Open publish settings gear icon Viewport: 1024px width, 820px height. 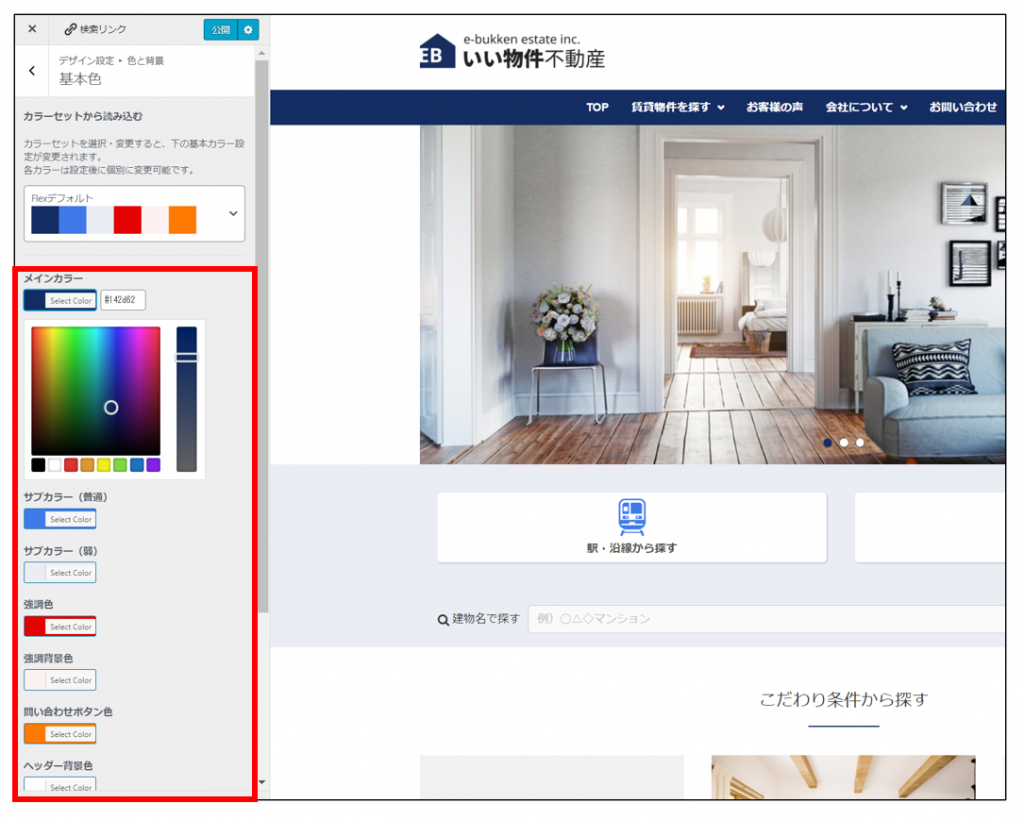pyautogui.click(x=248, y=29)
